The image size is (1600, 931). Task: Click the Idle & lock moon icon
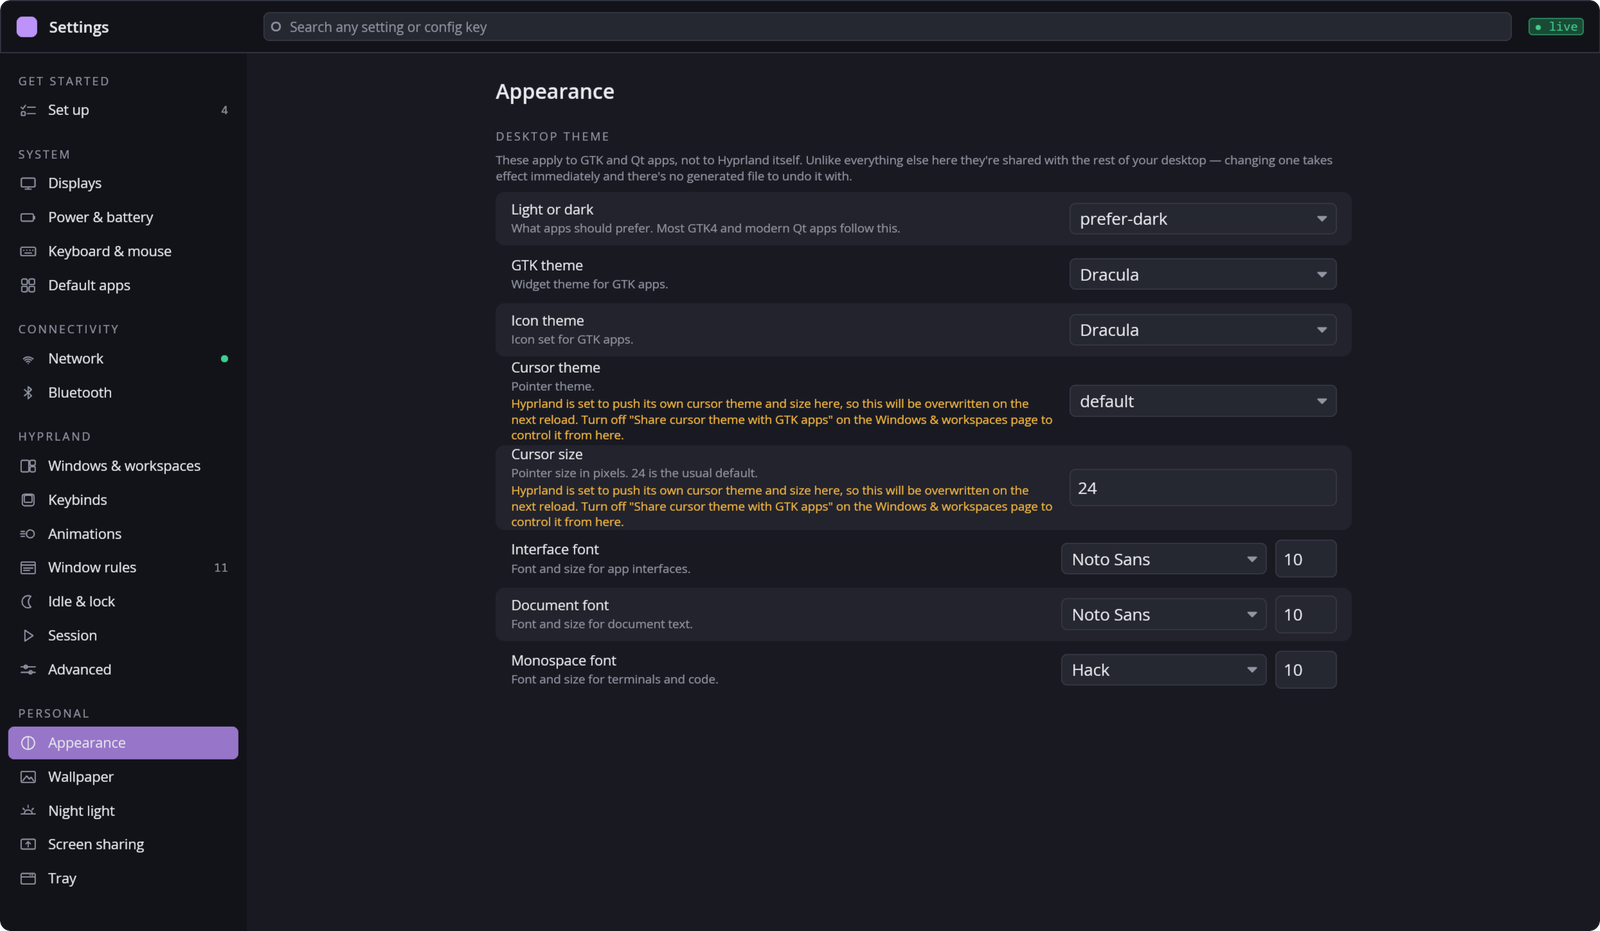click(28, 602)
